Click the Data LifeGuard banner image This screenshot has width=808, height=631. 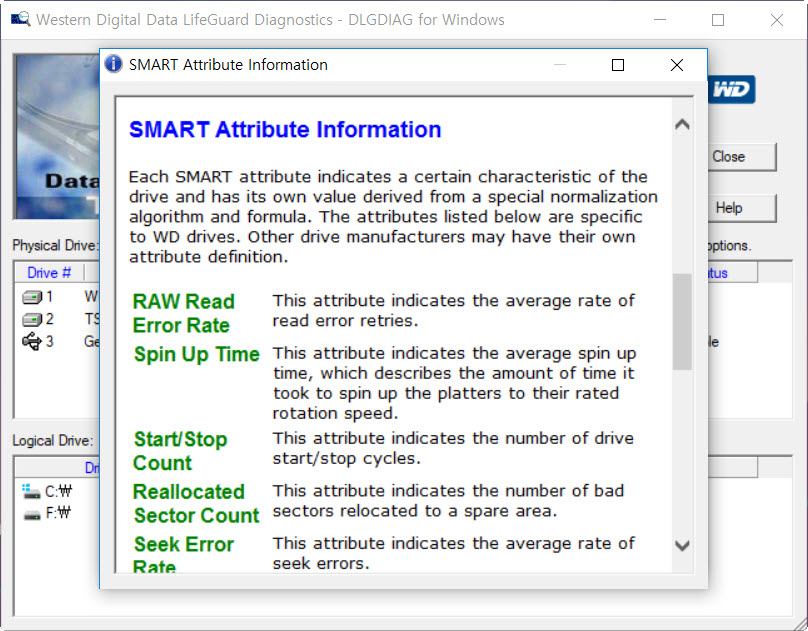[57, 137]
